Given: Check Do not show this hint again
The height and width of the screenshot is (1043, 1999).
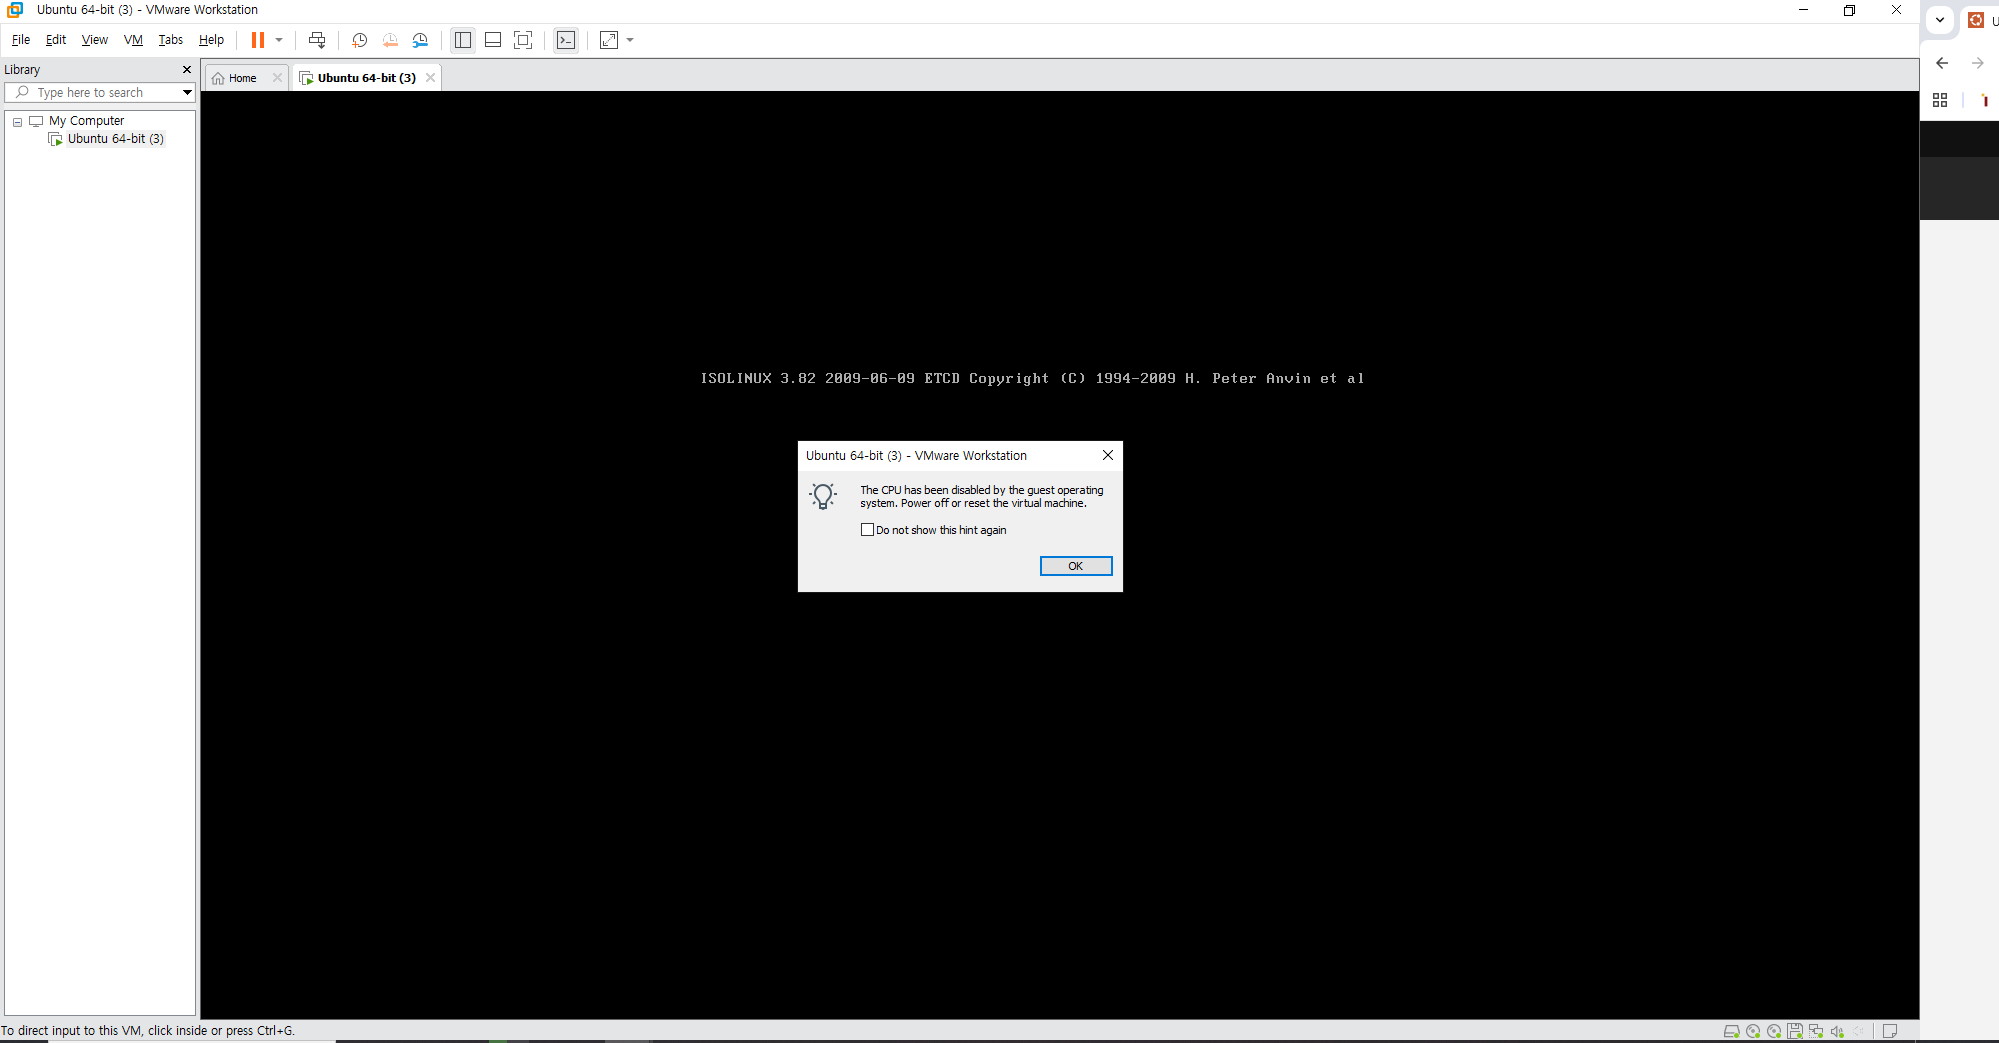Looking at the screenshot, I should [x=867, y=530].
